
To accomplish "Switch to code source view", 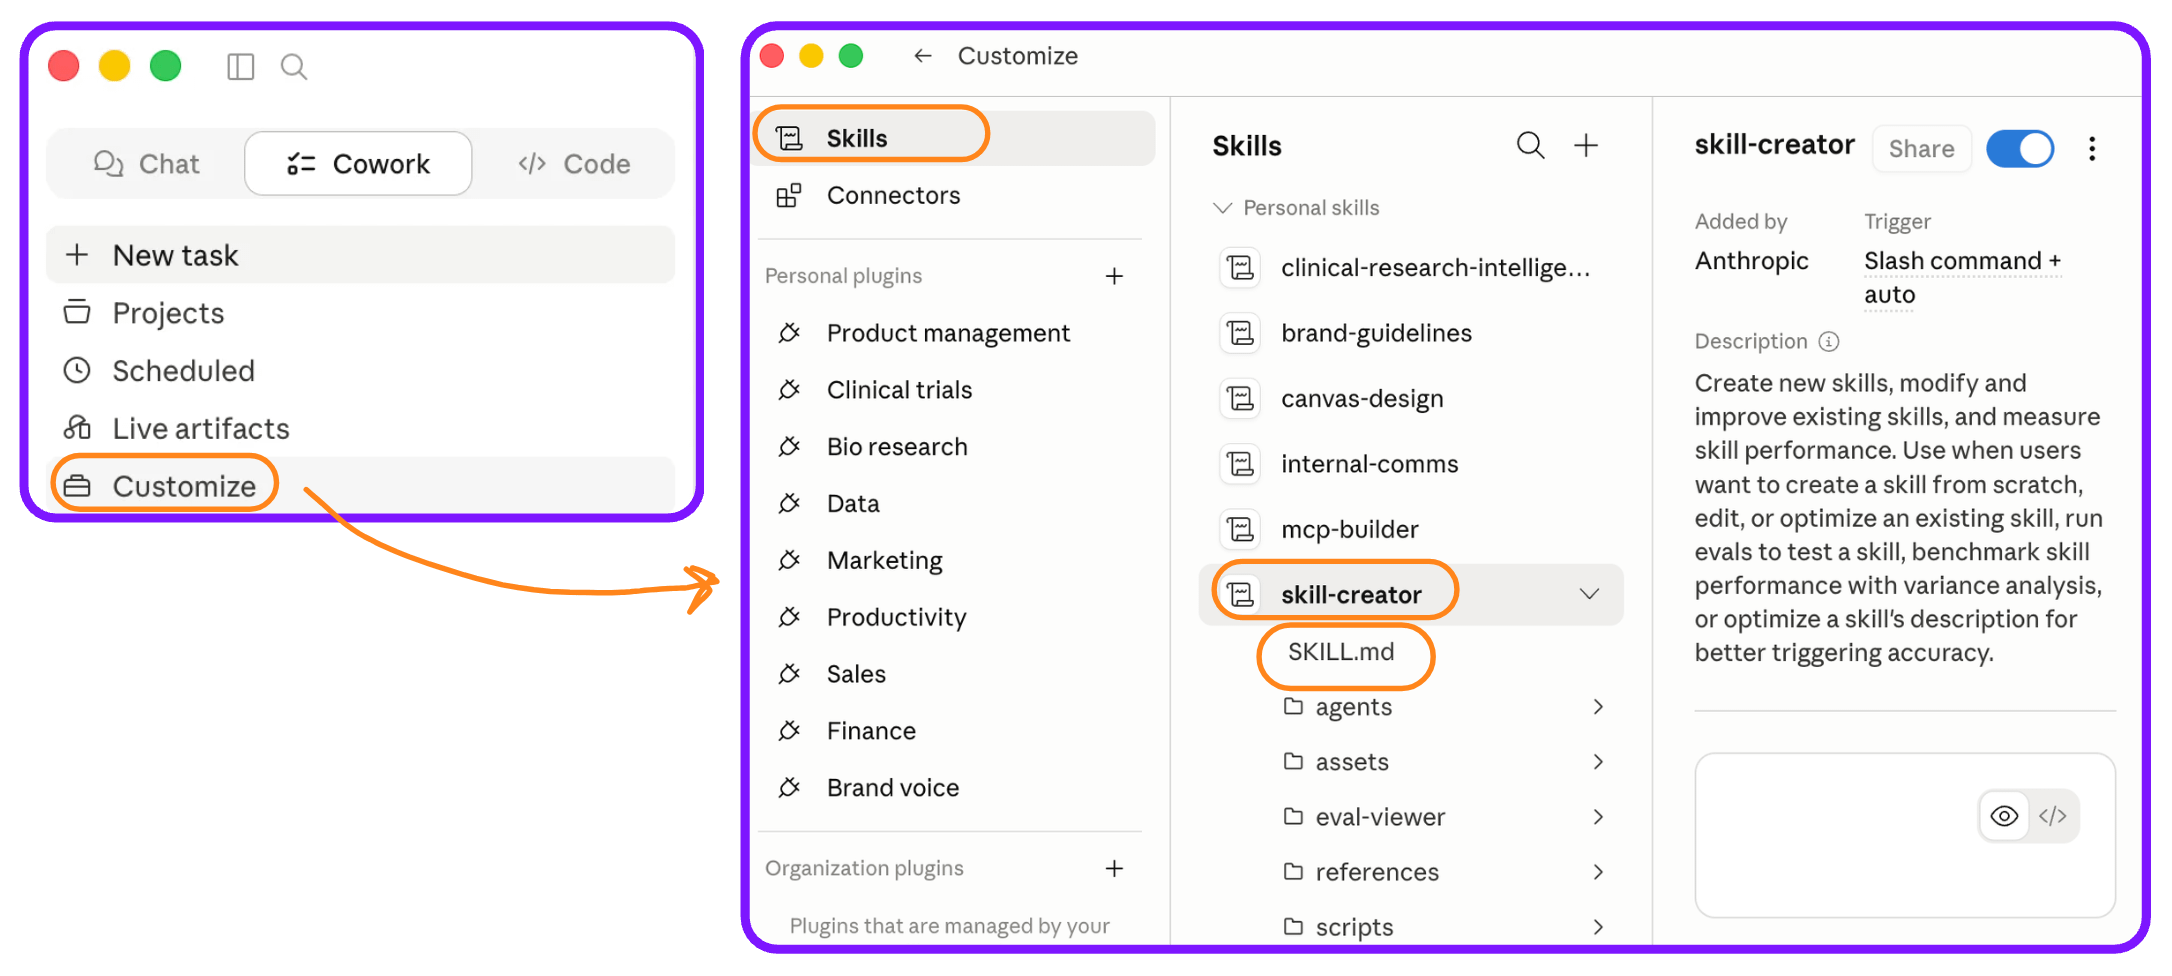I will point(2053,816).
